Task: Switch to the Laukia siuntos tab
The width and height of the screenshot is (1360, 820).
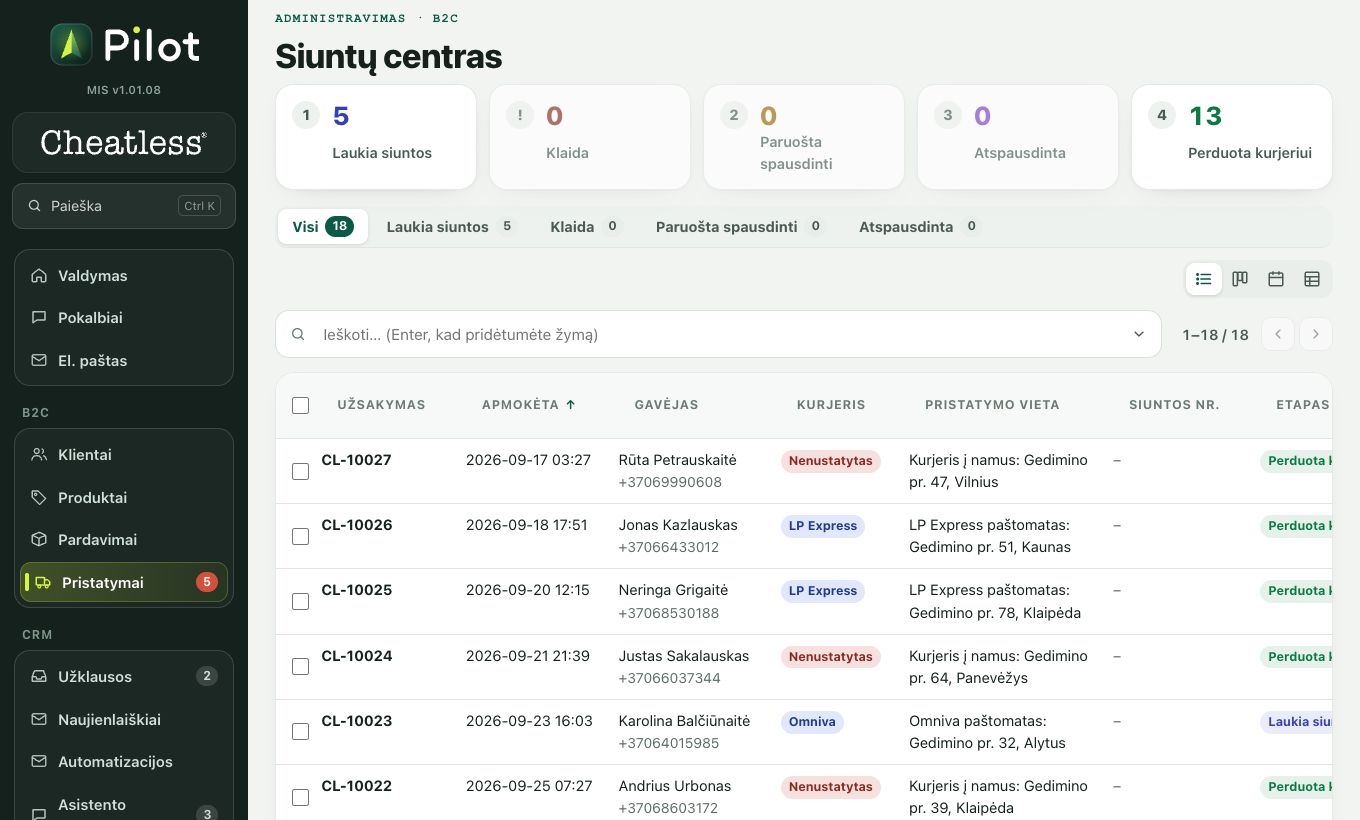Action: (451, 227)
